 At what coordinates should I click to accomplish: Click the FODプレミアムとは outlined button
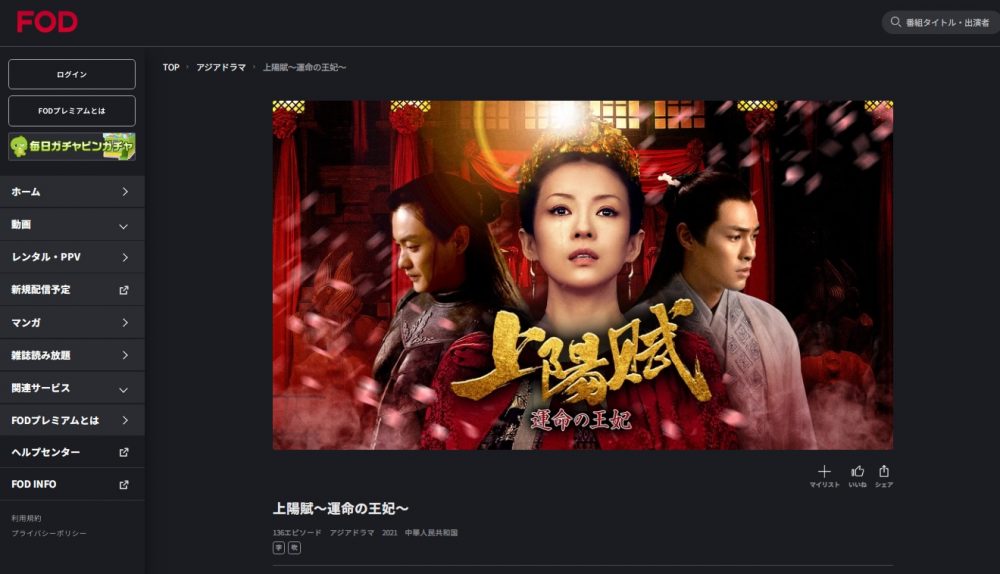[72, 110]
